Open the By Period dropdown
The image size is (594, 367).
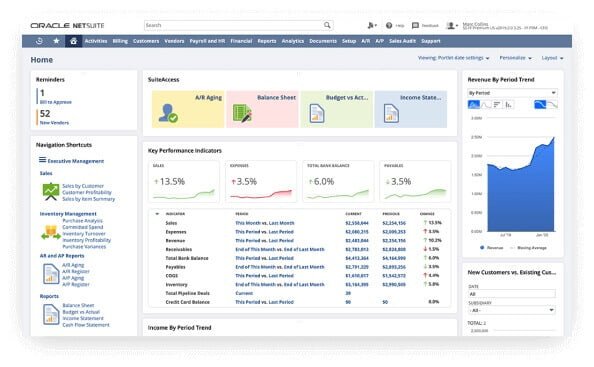pyautogui.click(x=512, y=93)
